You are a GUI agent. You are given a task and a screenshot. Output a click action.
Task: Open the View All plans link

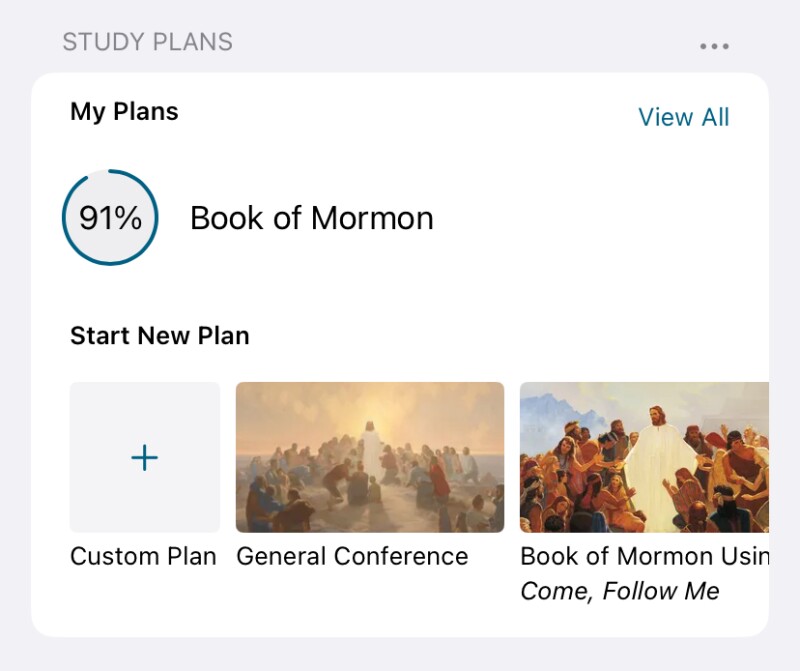tap(684, 117)
